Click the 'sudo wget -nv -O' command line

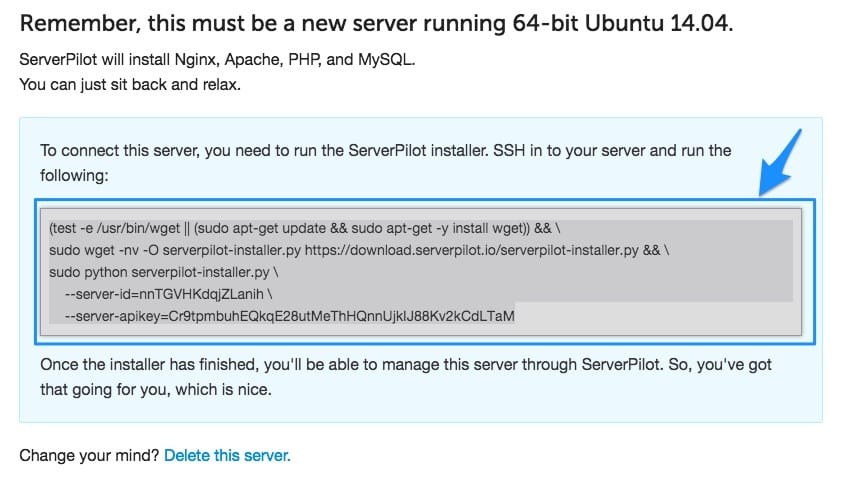359,250
